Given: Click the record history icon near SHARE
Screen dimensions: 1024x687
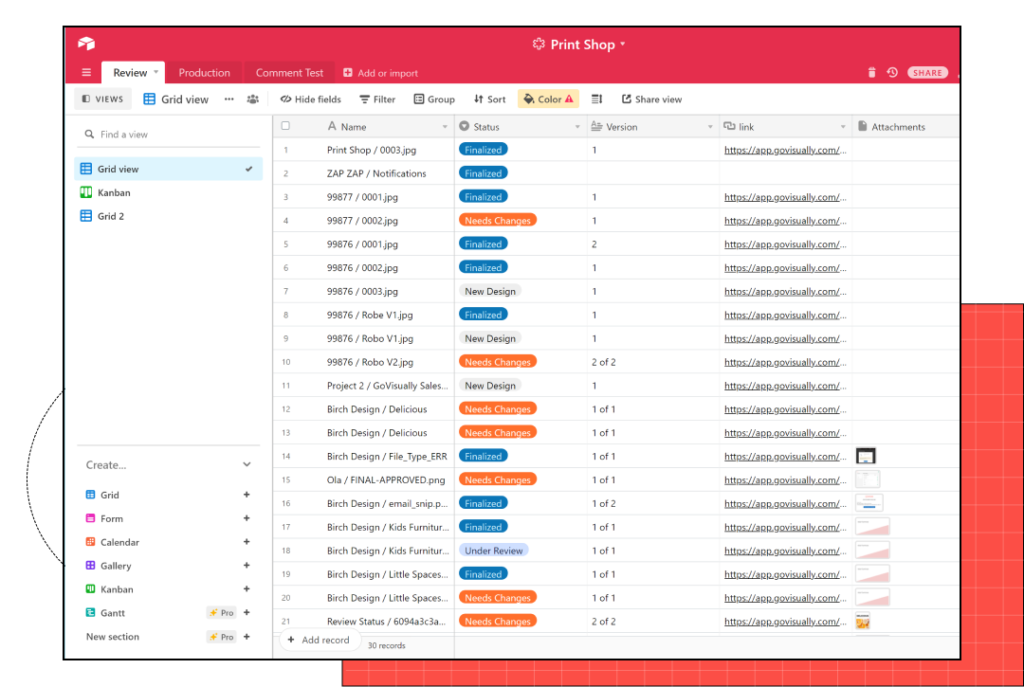Looking at the screenshot, I should coord(892,72).
